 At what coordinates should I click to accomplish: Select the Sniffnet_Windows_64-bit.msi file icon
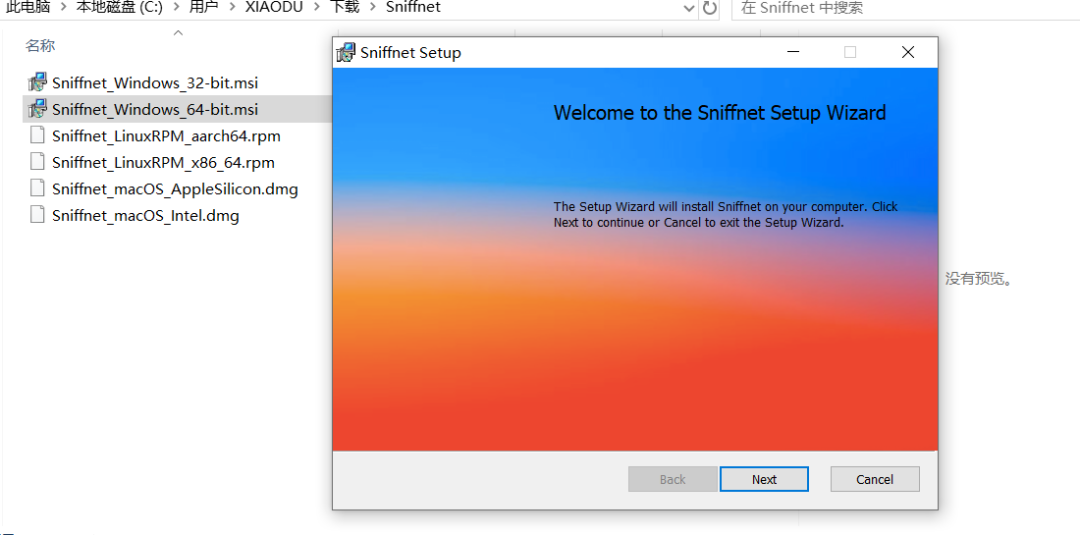(x=37, y=109)
